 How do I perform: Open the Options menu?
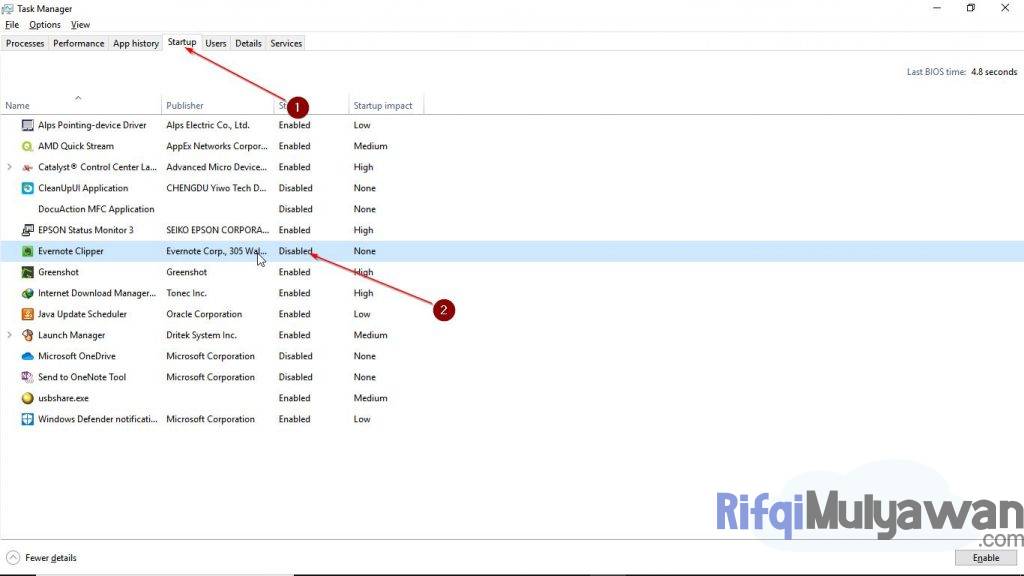click(x=45, y=24)
